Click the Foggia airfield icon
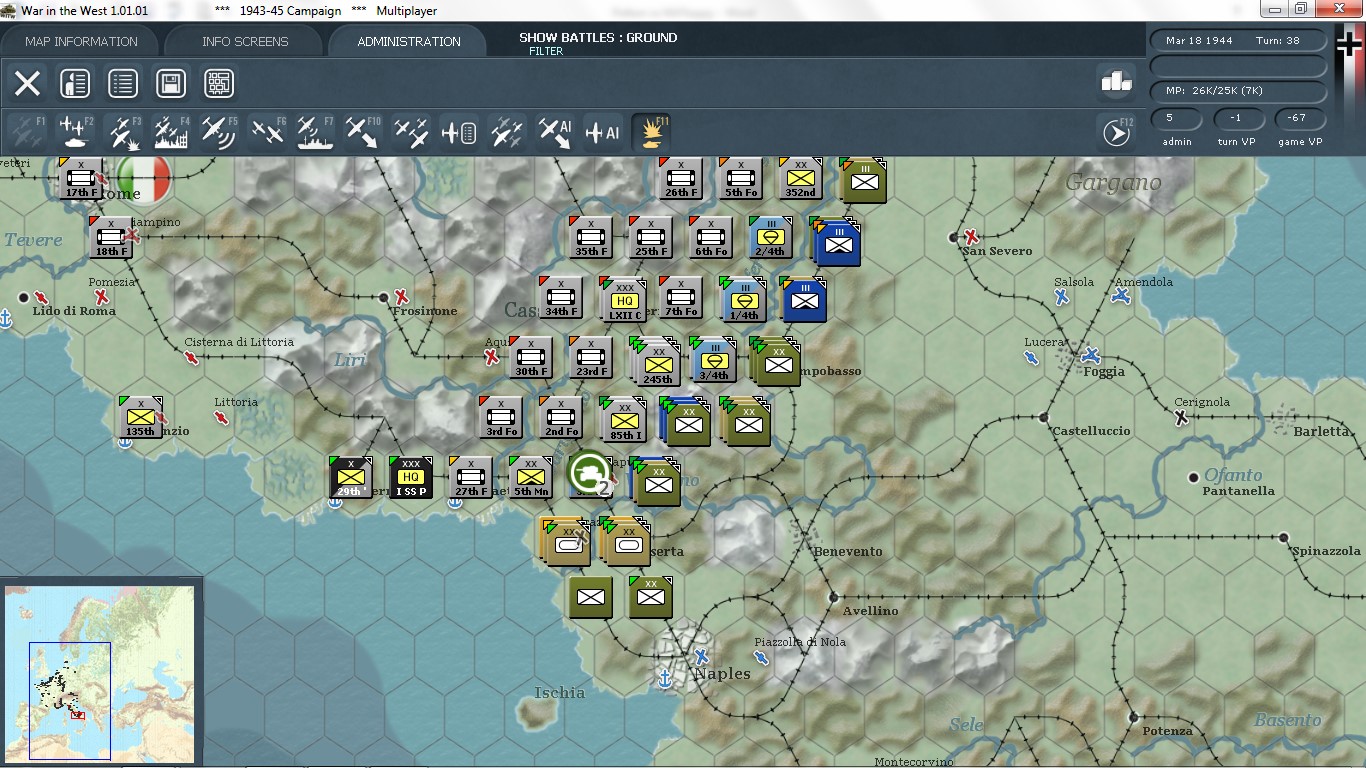 coord(1091,355)
